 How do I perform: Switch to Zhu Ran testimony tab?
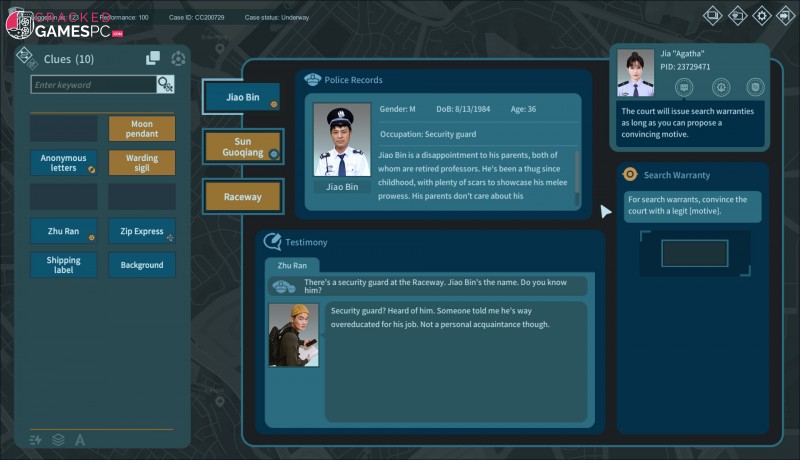coord(290,265)
